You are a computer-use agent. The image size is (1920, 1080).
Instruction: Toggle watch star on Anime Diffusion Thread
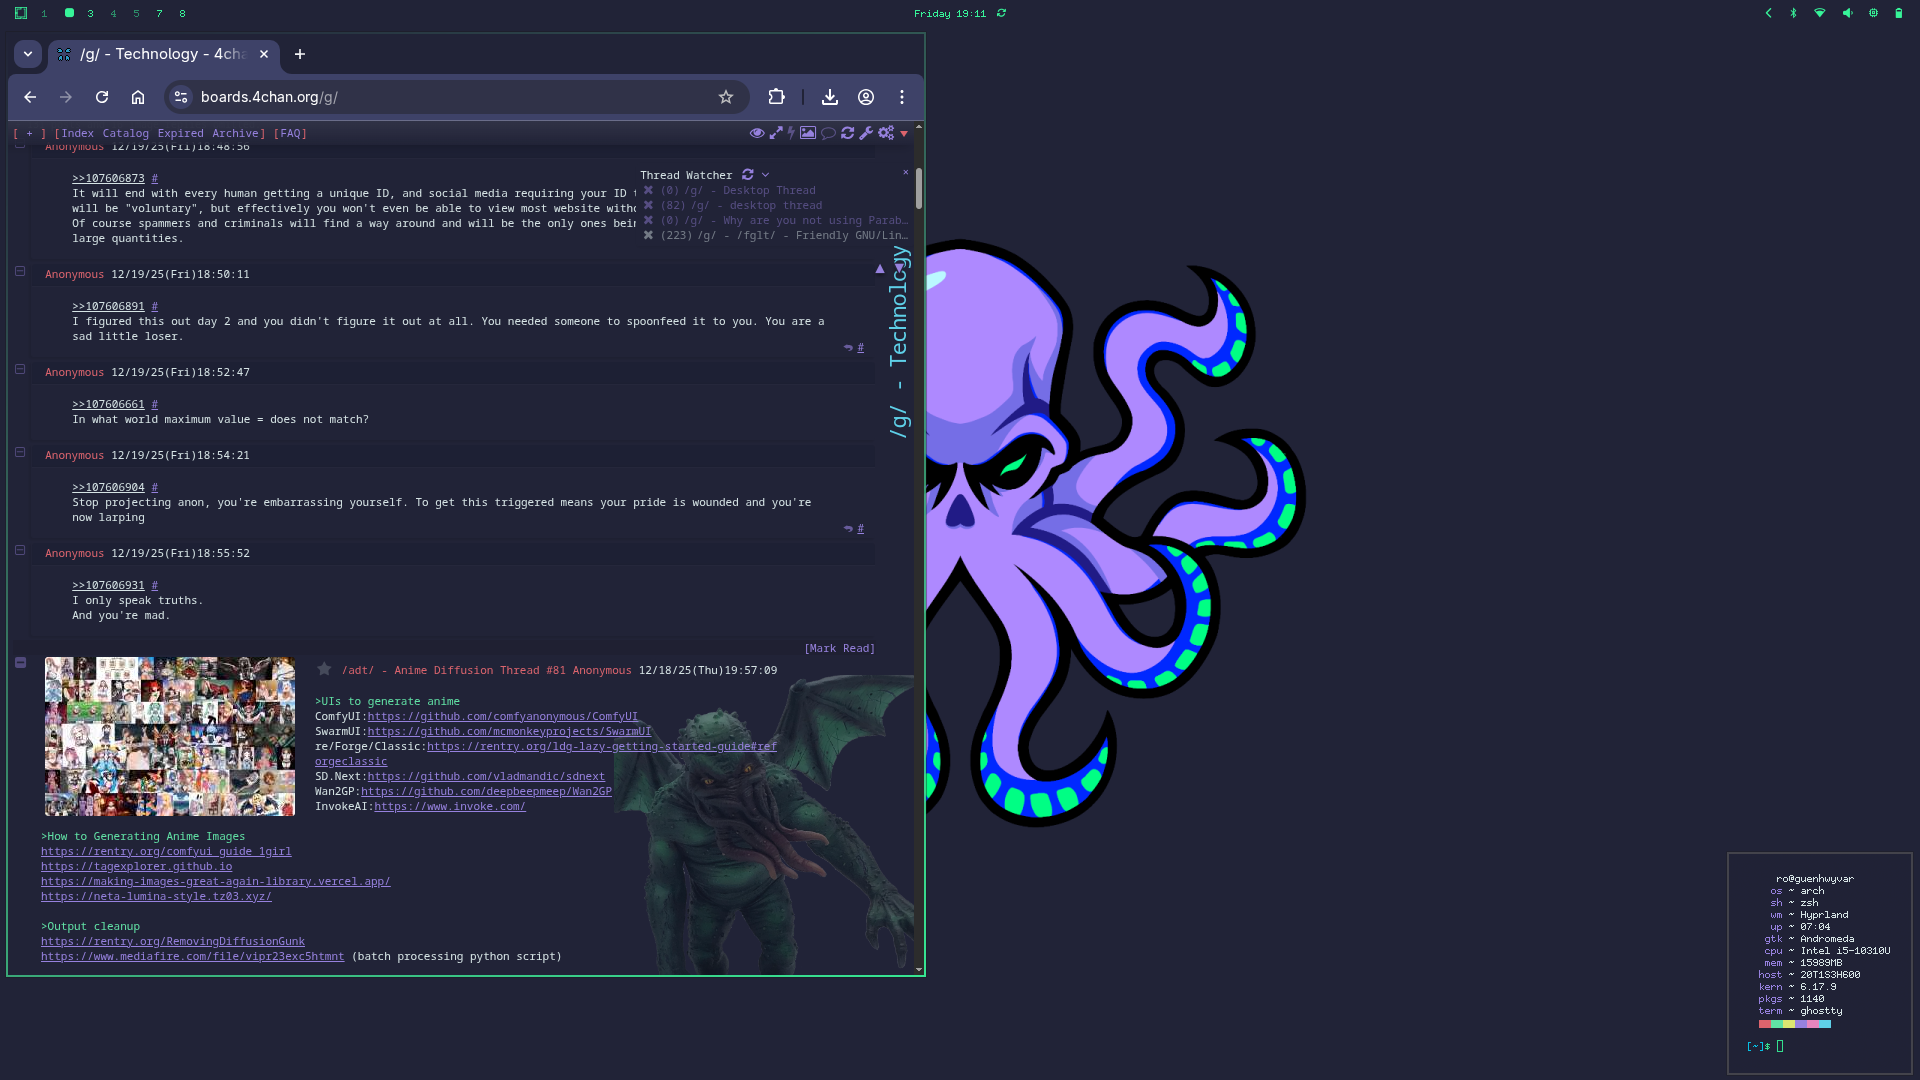324,670
